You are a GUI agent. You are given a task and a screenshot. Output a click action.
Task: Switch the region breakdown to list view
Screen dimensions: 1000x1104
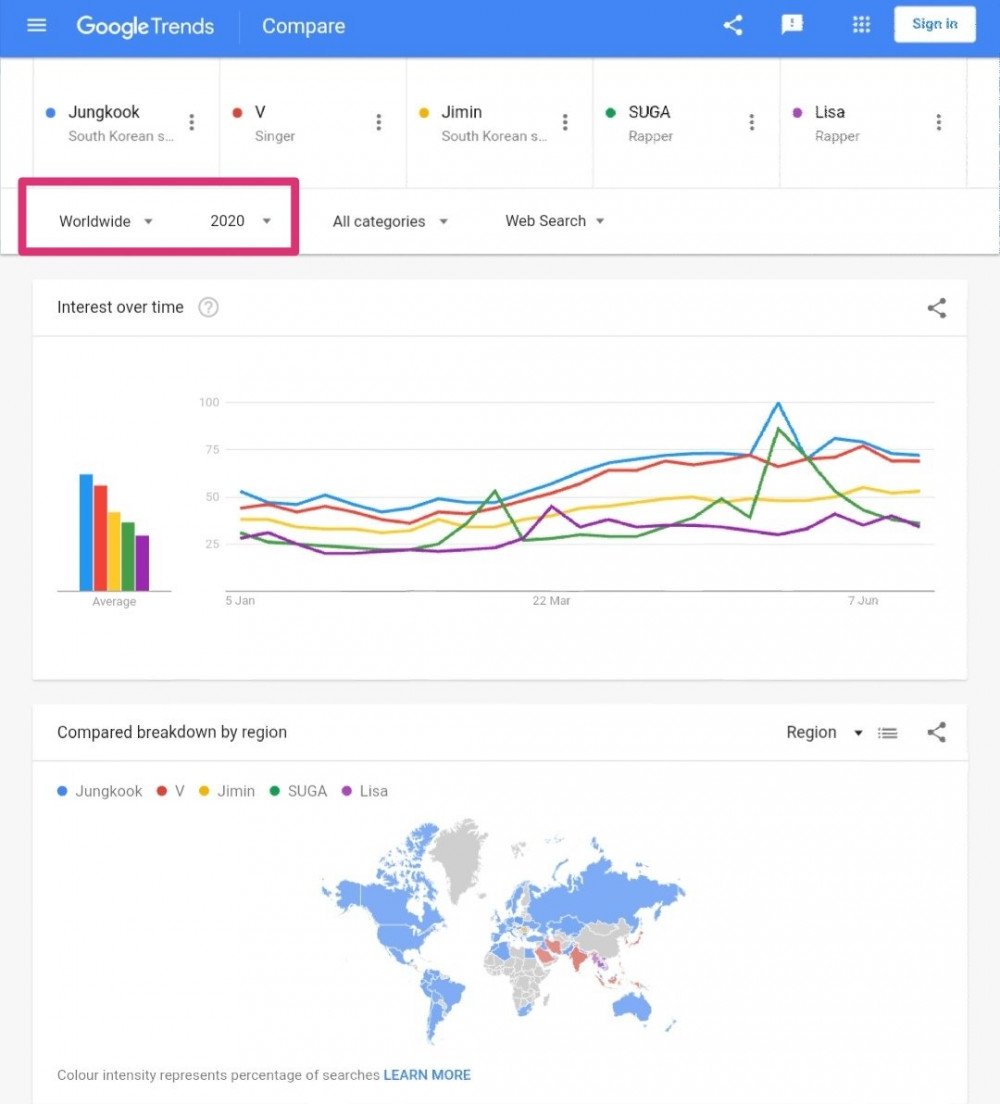(x=888, y=732)
